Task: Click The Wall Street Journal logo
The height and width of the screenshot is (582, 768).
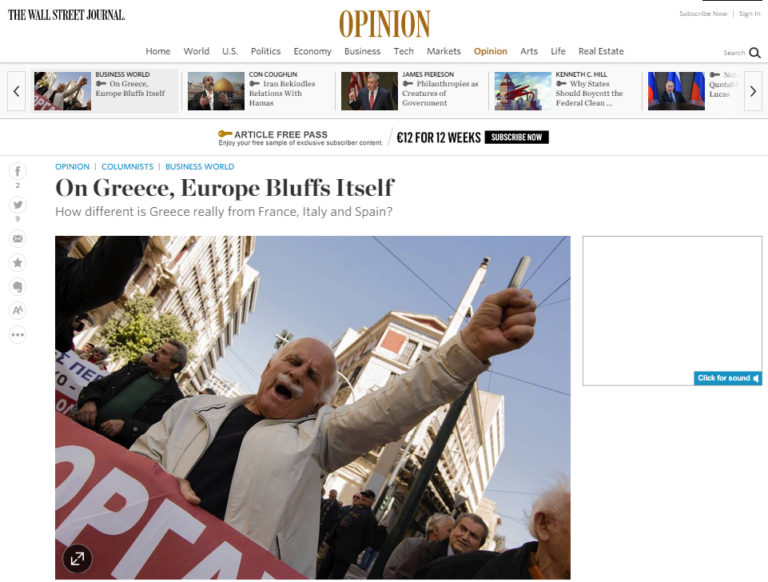Action: 67,15
